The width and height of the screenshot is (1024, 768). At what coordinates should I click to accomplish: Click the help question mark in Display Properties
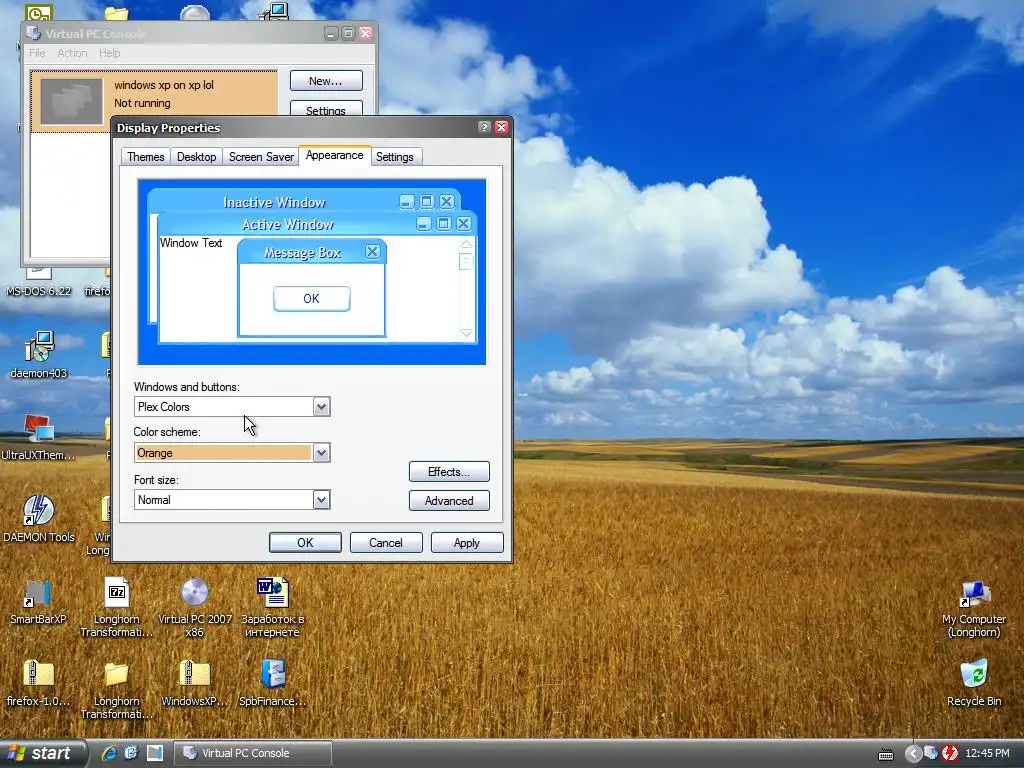(484, 127)
